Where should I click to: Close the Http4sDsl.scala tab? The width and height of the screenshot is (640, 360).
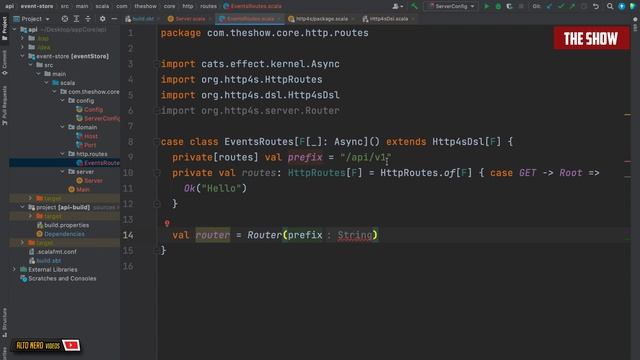(x=413, y=19)
